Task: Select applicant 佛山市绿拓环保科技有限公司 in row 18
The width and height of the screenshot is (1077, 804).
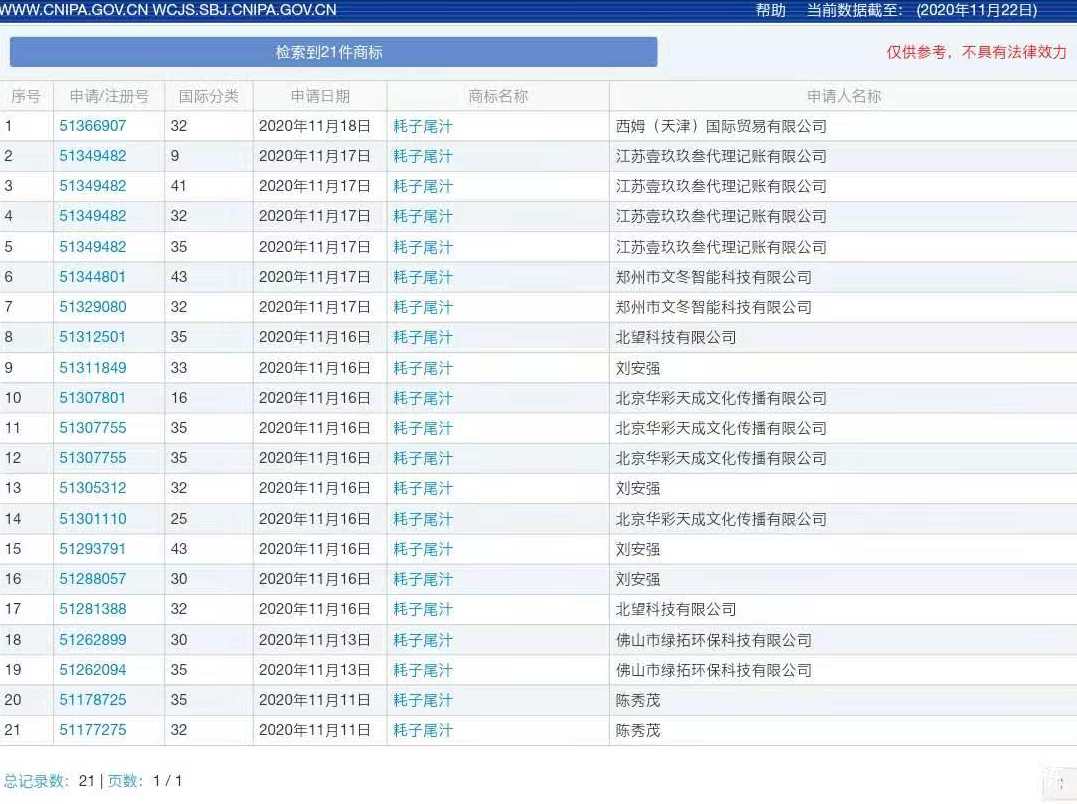Action: point(714,640)
